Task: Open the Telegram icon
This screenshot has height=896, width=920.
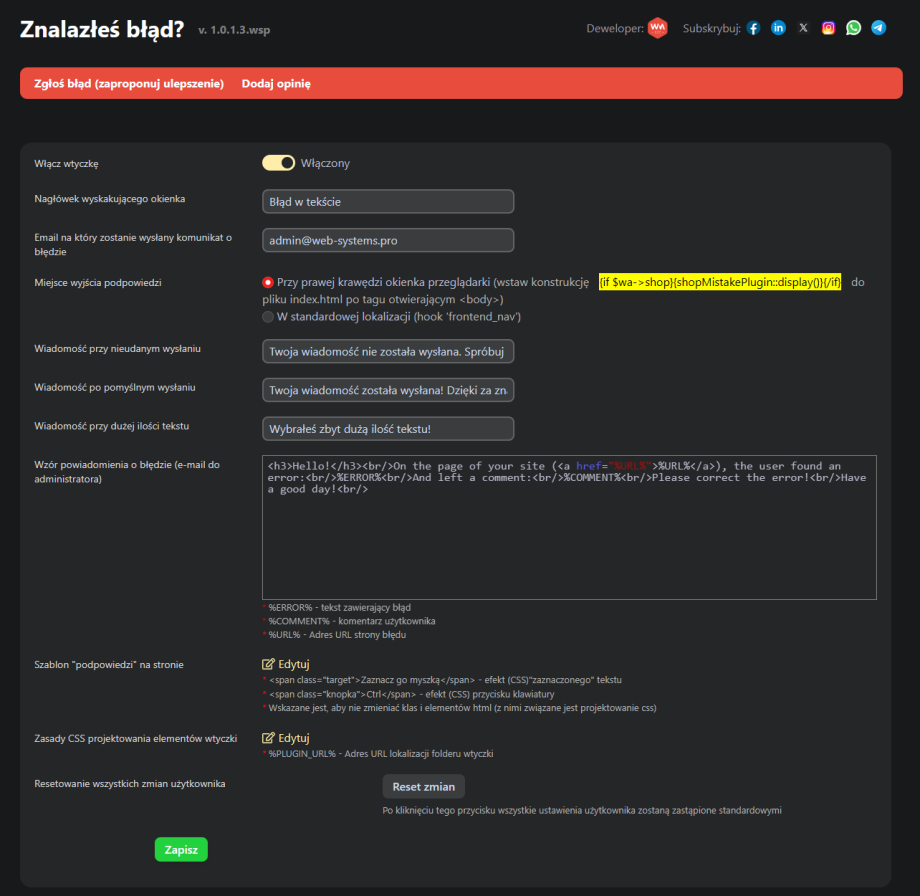Action: 878,28
